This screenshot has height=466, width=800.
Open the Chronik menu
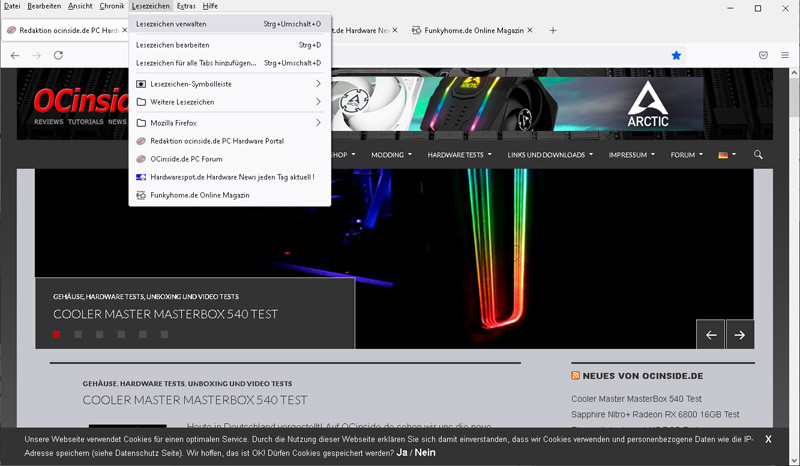click(x=112, y=6)
